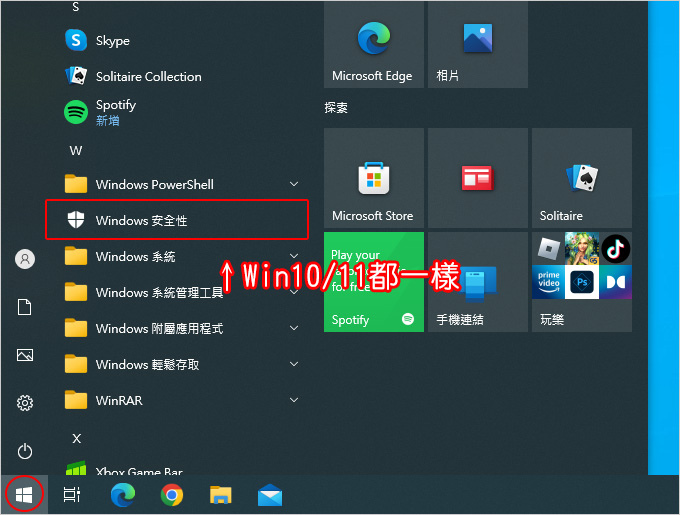Click the 手機連結 tile
The height and width of the screenshot is (515, 680).
pos(477,282)
